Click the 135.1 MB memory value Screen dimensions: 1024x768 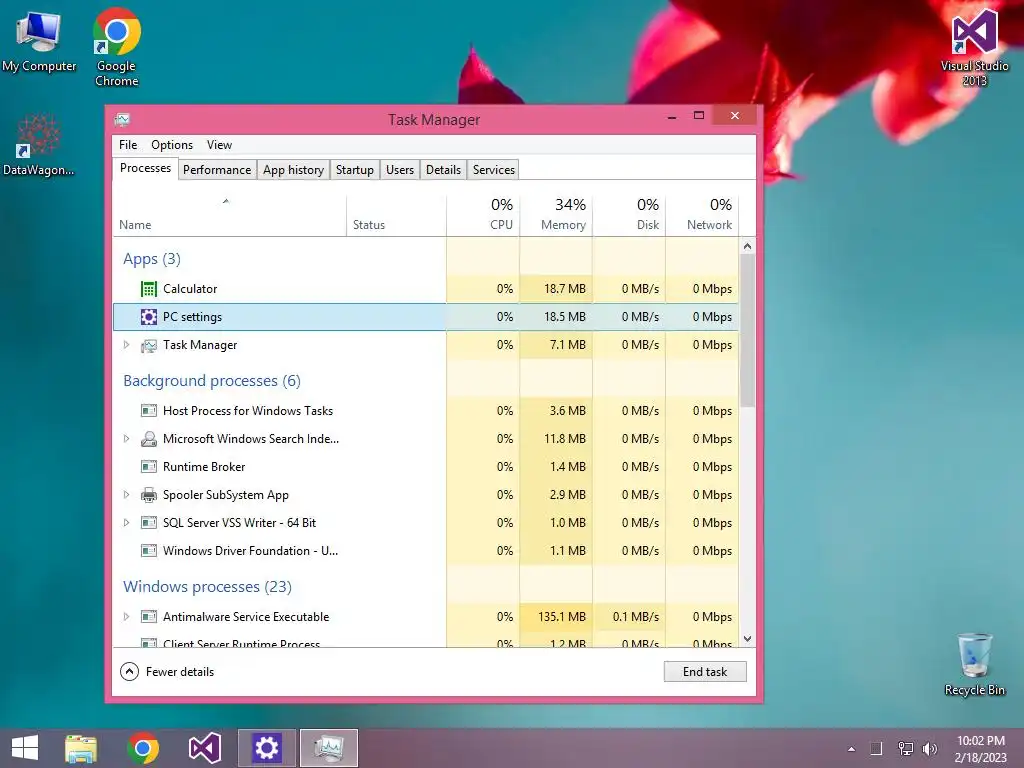(x=562, y=616)
